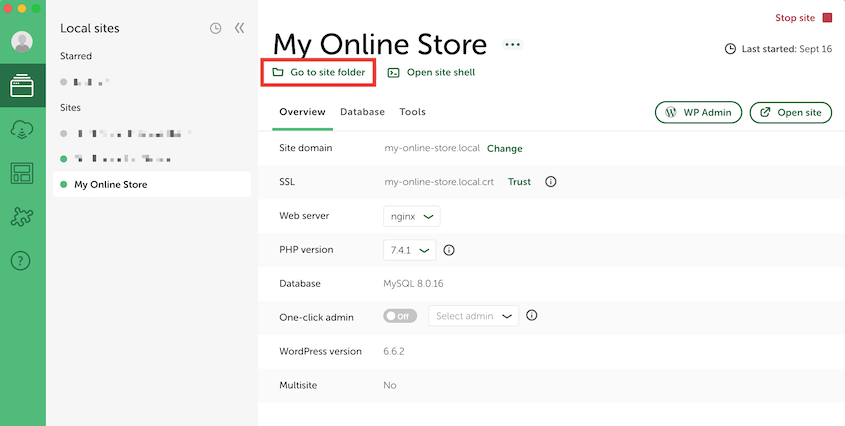Open the Blueprints sidebar icon
845x426 pixels.
(x=22, y=173)
